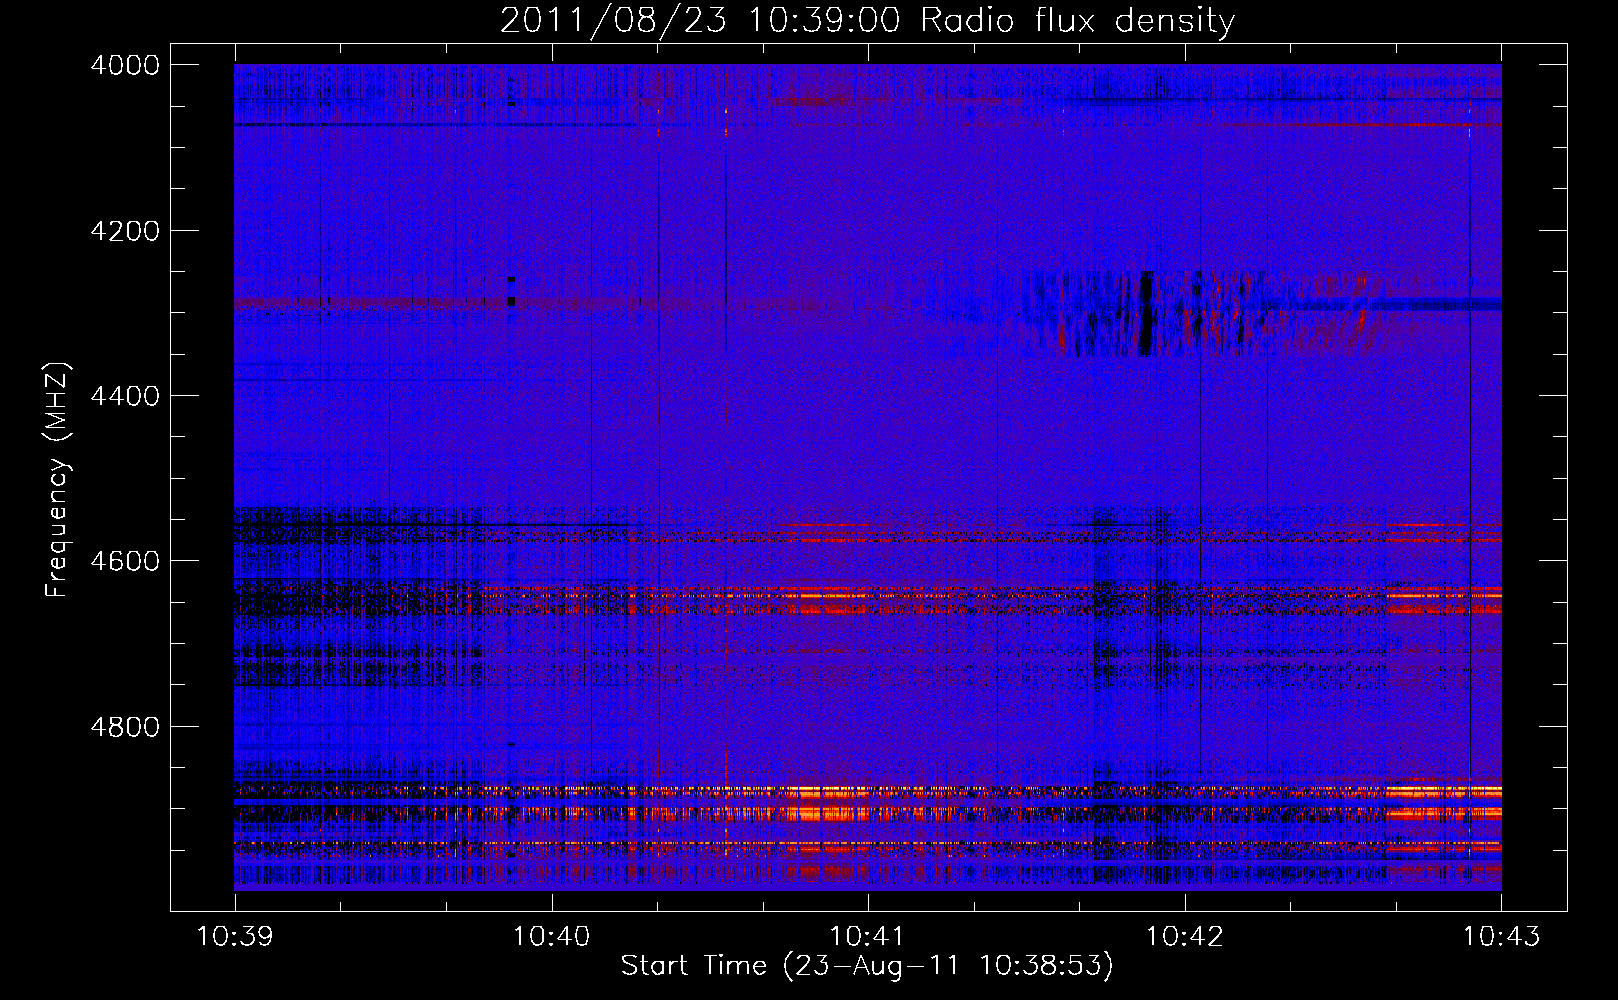The height and width of the screenshot is (1000, 1618).
Task: Click the 10:41 time tick label
Action: (868, 937)
